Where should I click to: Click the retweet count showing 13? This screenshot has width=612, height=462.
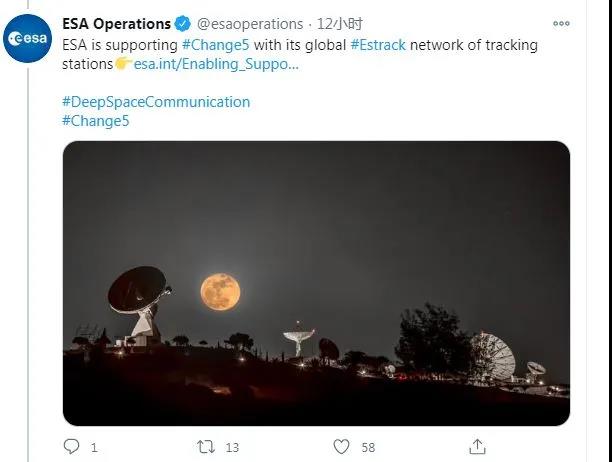tap(231, 447)
